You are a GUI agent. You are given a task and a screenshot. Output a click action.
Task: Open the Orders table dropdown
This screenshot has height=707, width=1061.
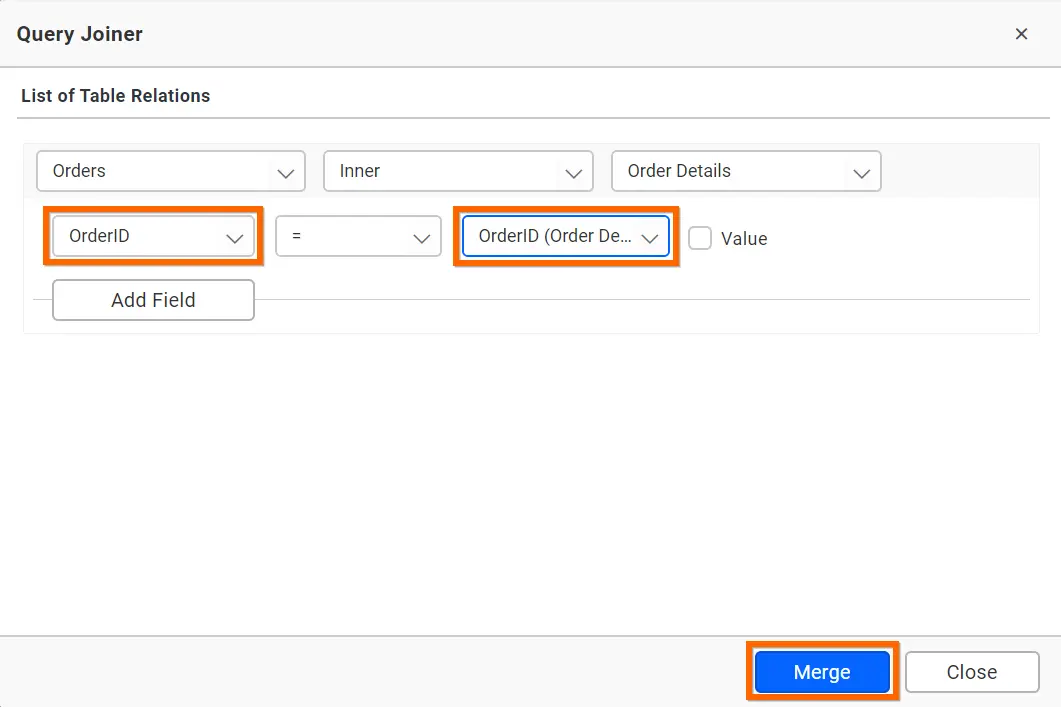coord(170,171)
